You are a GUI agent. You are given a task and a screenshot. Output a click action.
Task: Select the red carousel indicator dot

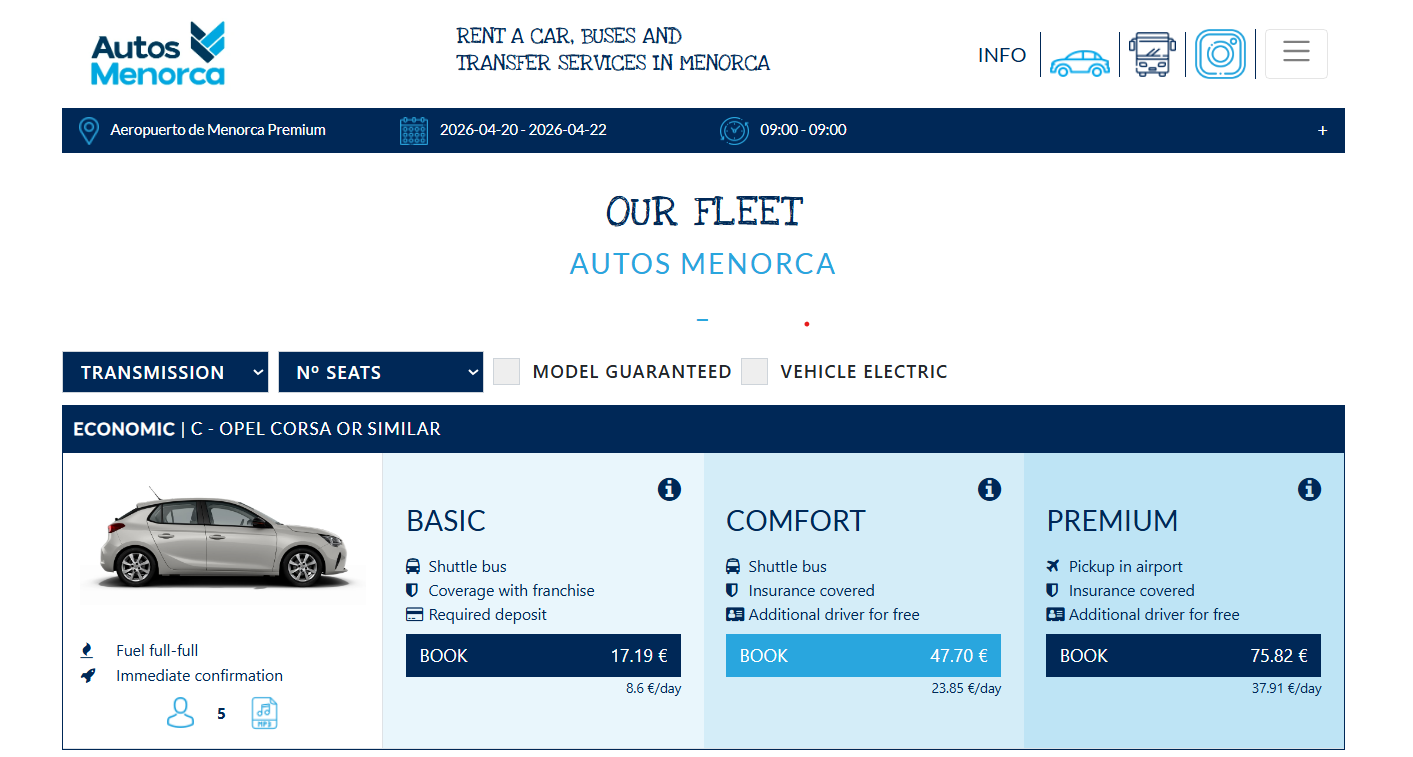tap(807, 324)
